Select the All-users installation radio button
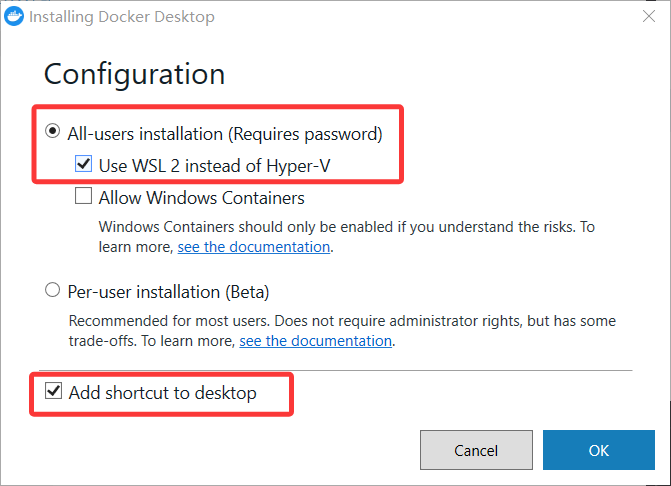671x486 pixels. [x=52, y=131]
